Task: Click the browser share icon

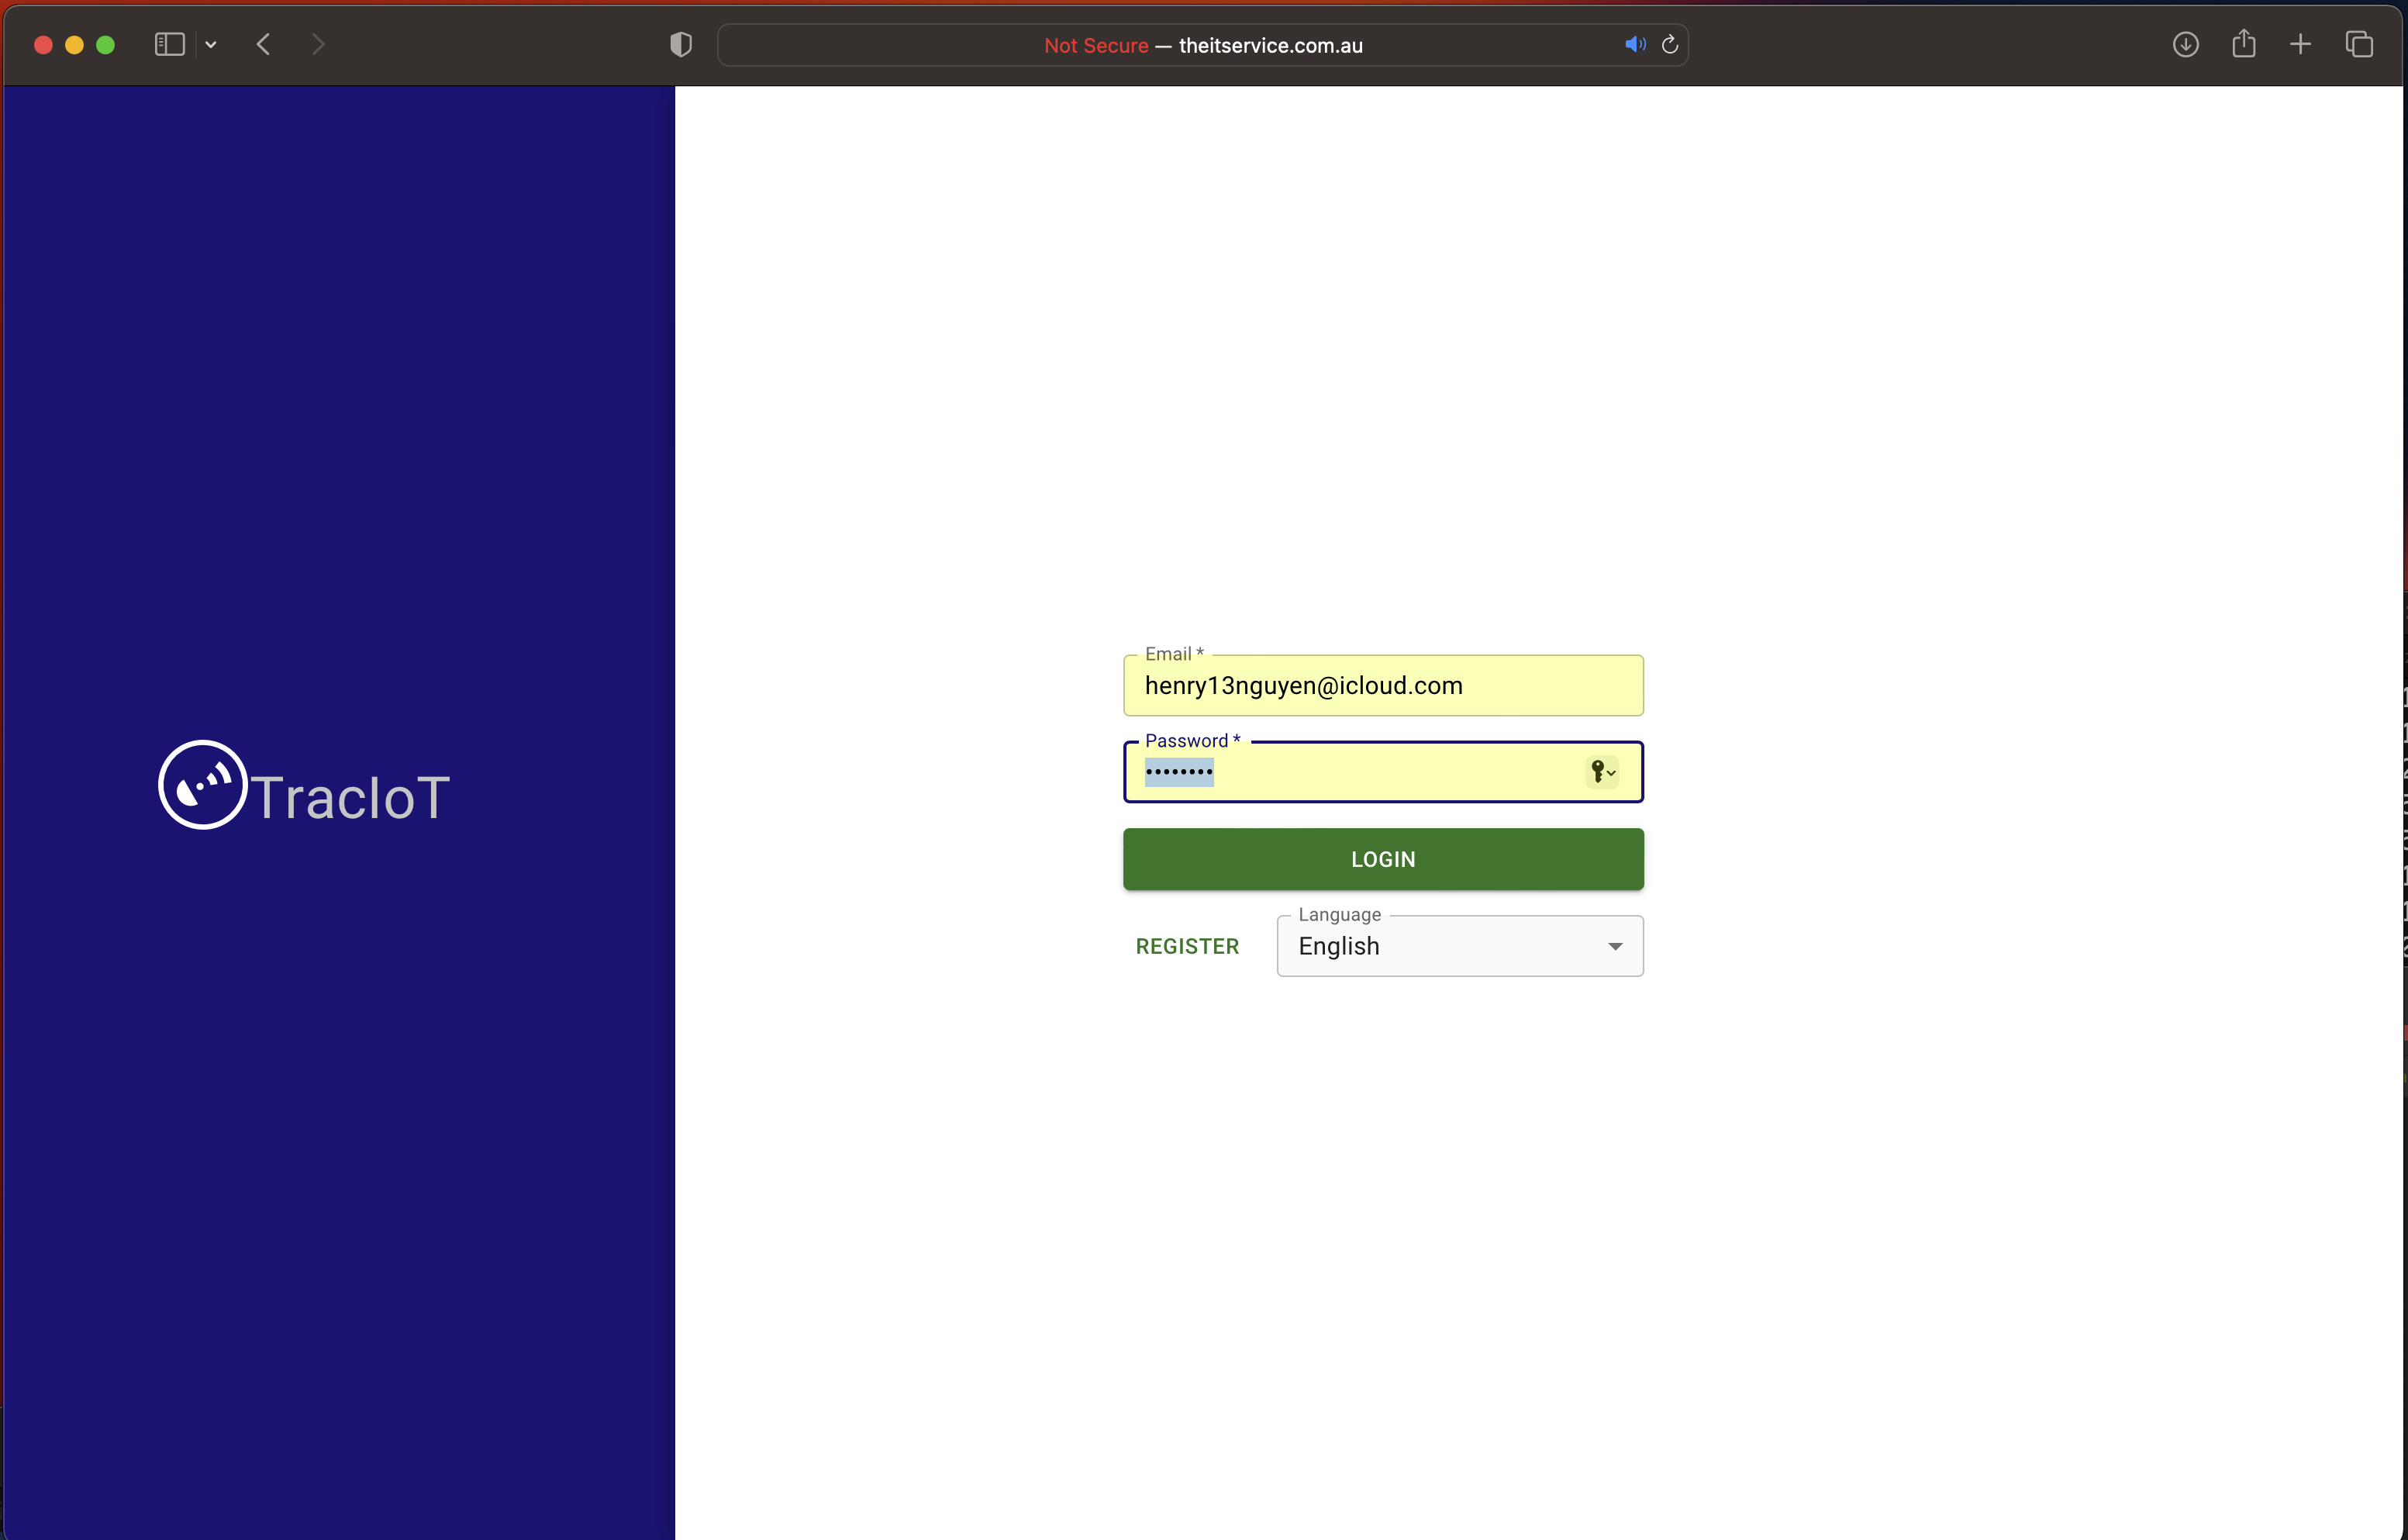Action: 2243,44
